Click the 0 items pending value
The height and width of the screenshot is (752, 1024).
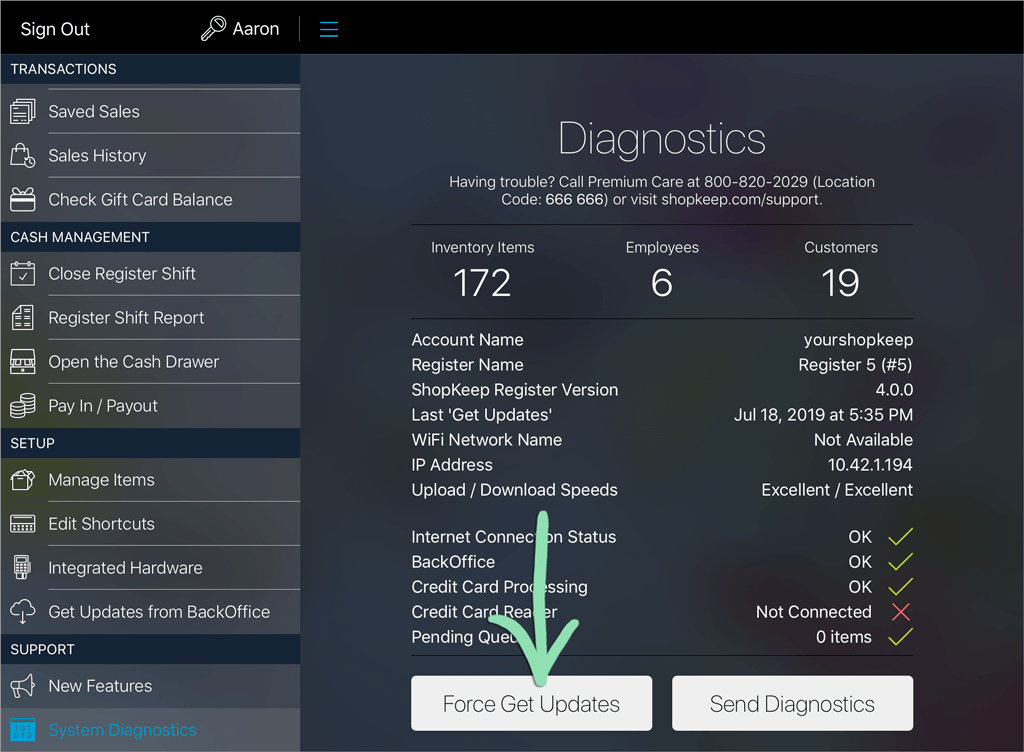click(844, 636)
